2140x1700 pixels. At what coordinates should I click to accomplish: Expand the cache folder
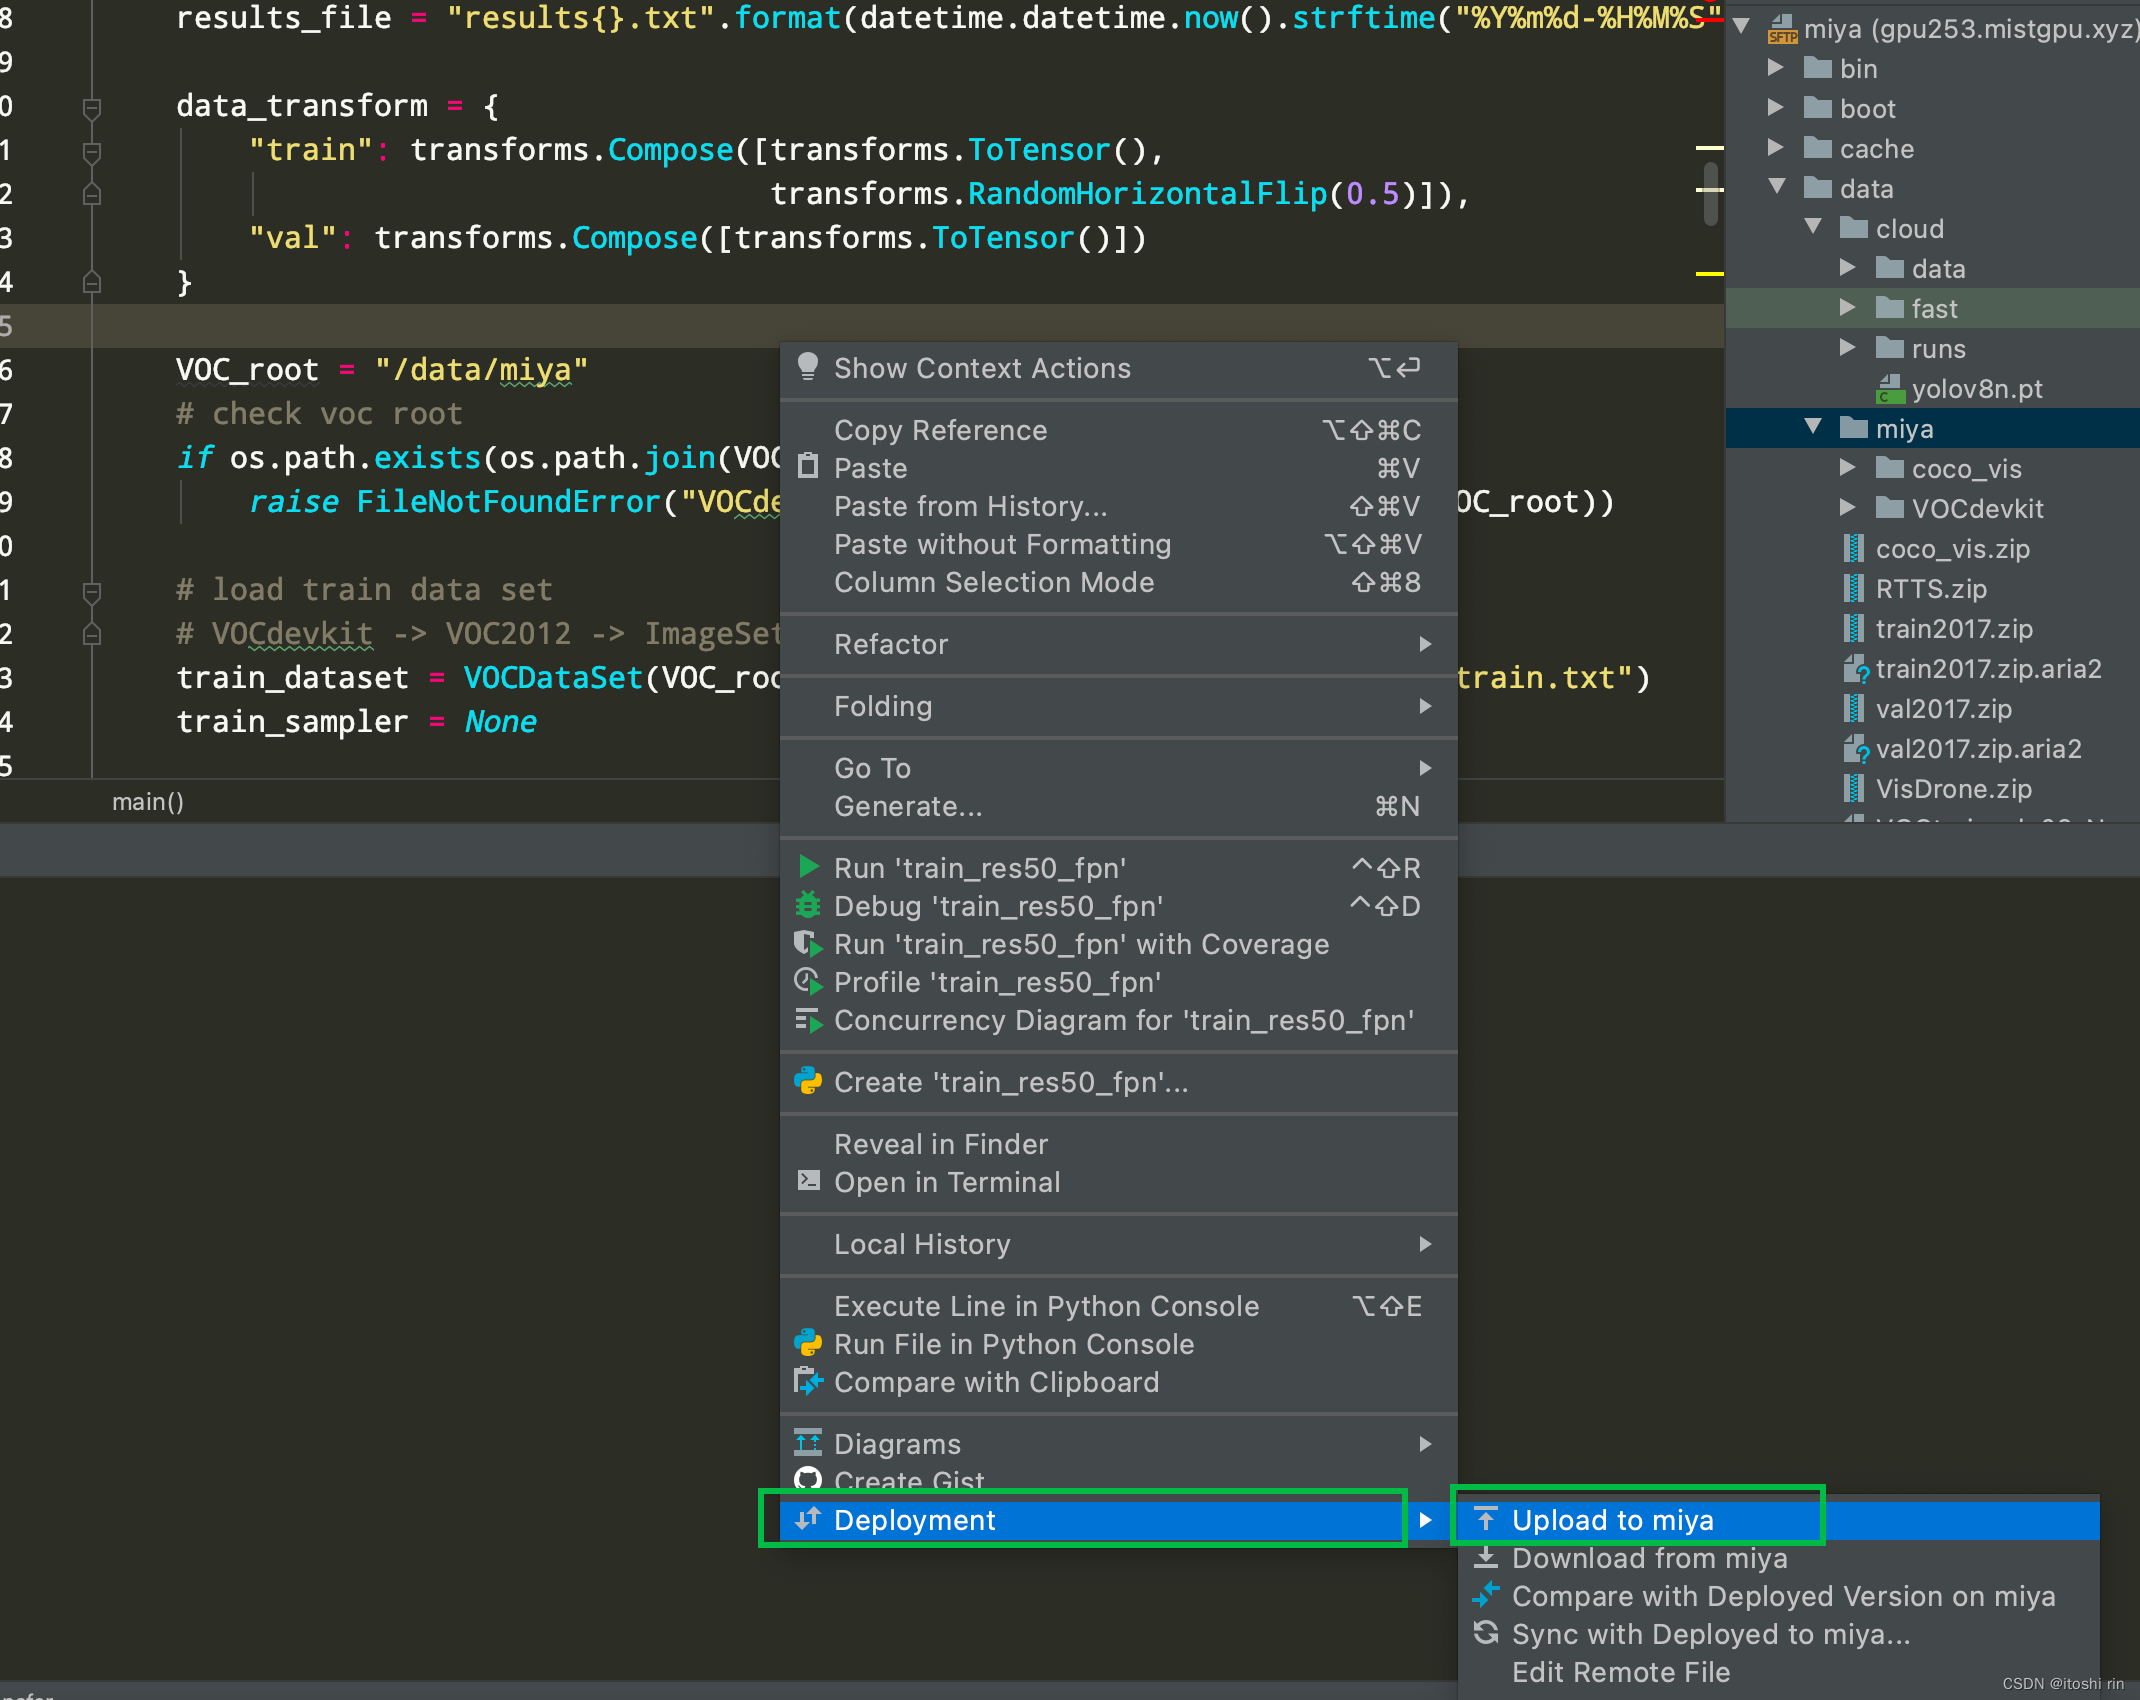click(1776, 147)
